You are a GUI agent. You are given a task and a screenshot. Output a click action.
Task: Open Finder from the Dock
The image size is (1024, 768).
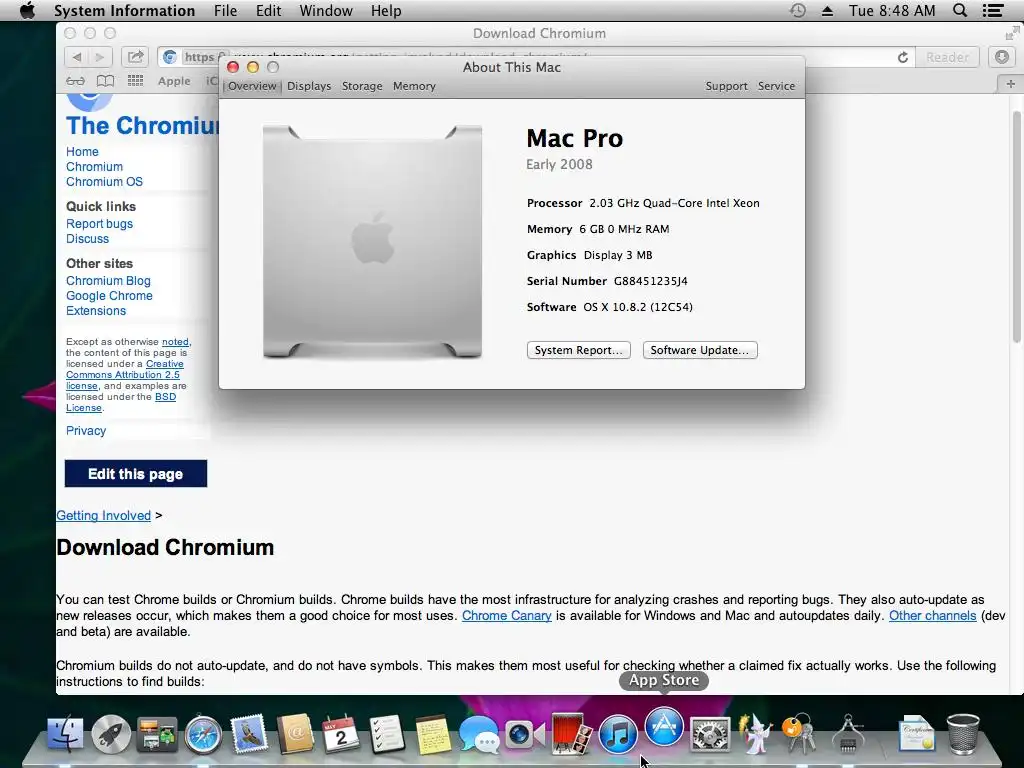pos(65,734)
